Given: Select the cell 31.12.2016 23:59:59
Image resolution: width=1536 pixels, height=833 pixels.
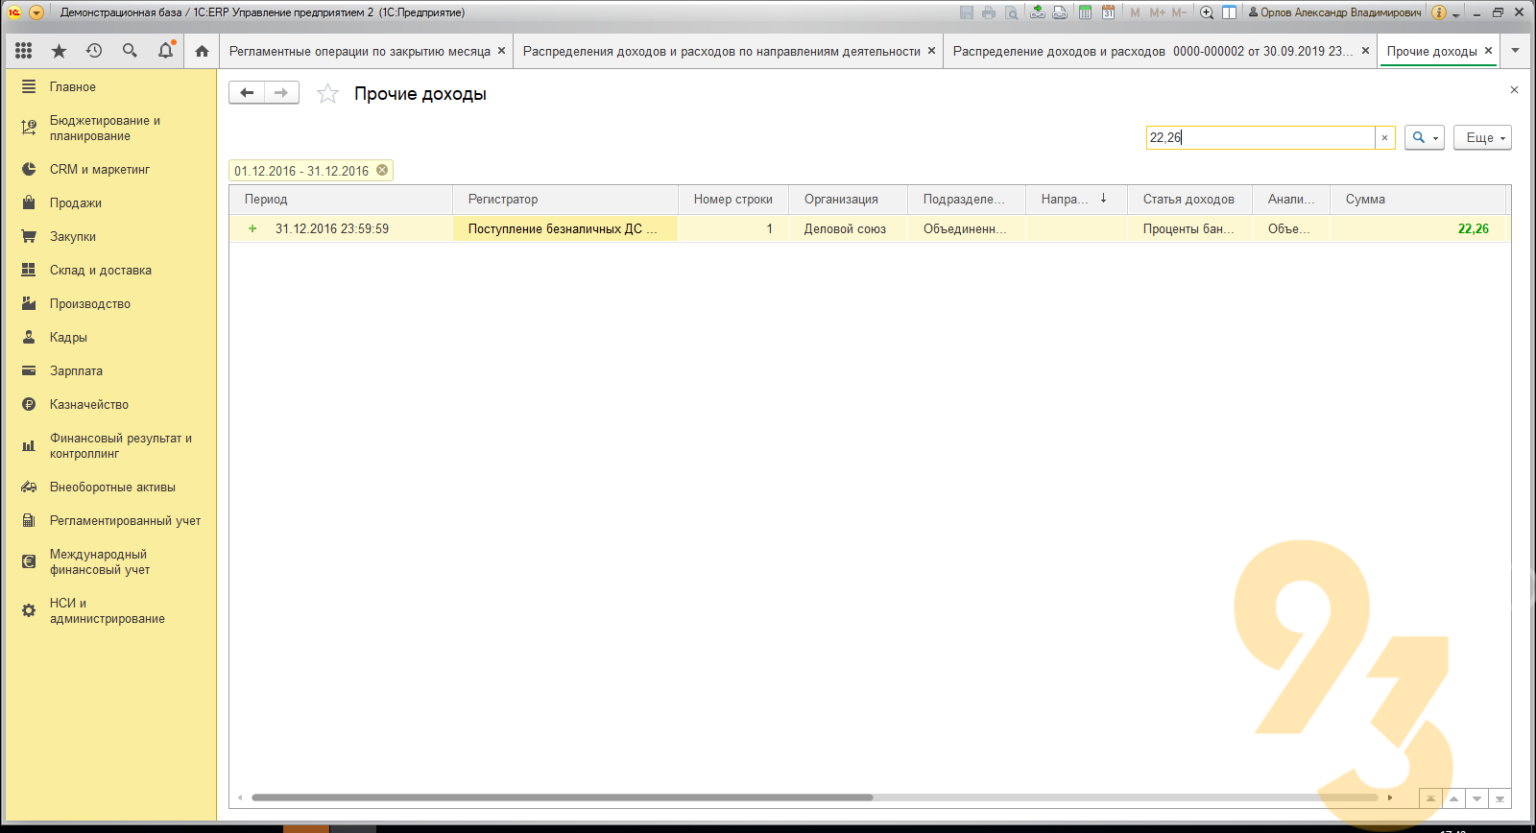Looking at the screenshot, I should click(x=341, y=229).
